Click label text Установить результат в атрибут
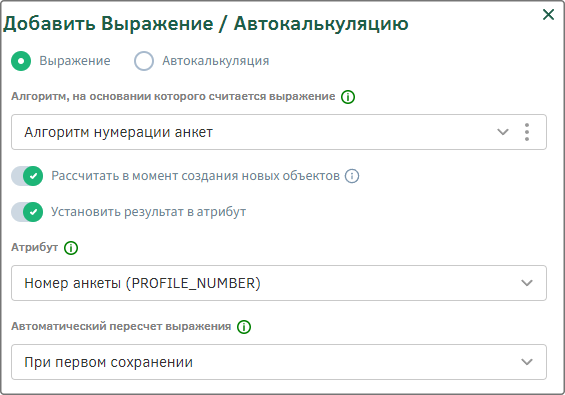The width and height of the screenshot is (565, 395). tap(148, 212)
